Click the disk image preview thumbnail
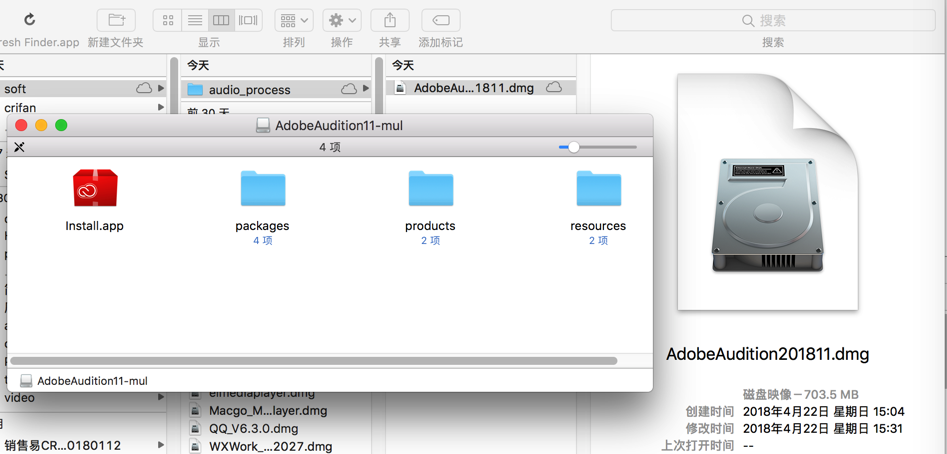This screenshot has height=454, width=947. click(768, 192)
